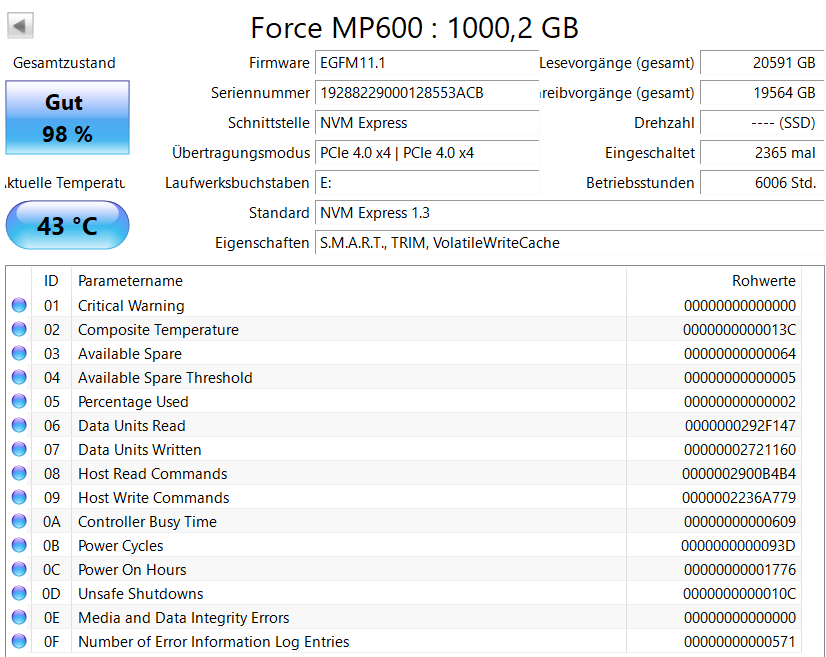Click the total reads value 20591 GB
This screenshot has height=657, width=826.
click(x=762, y=63)
